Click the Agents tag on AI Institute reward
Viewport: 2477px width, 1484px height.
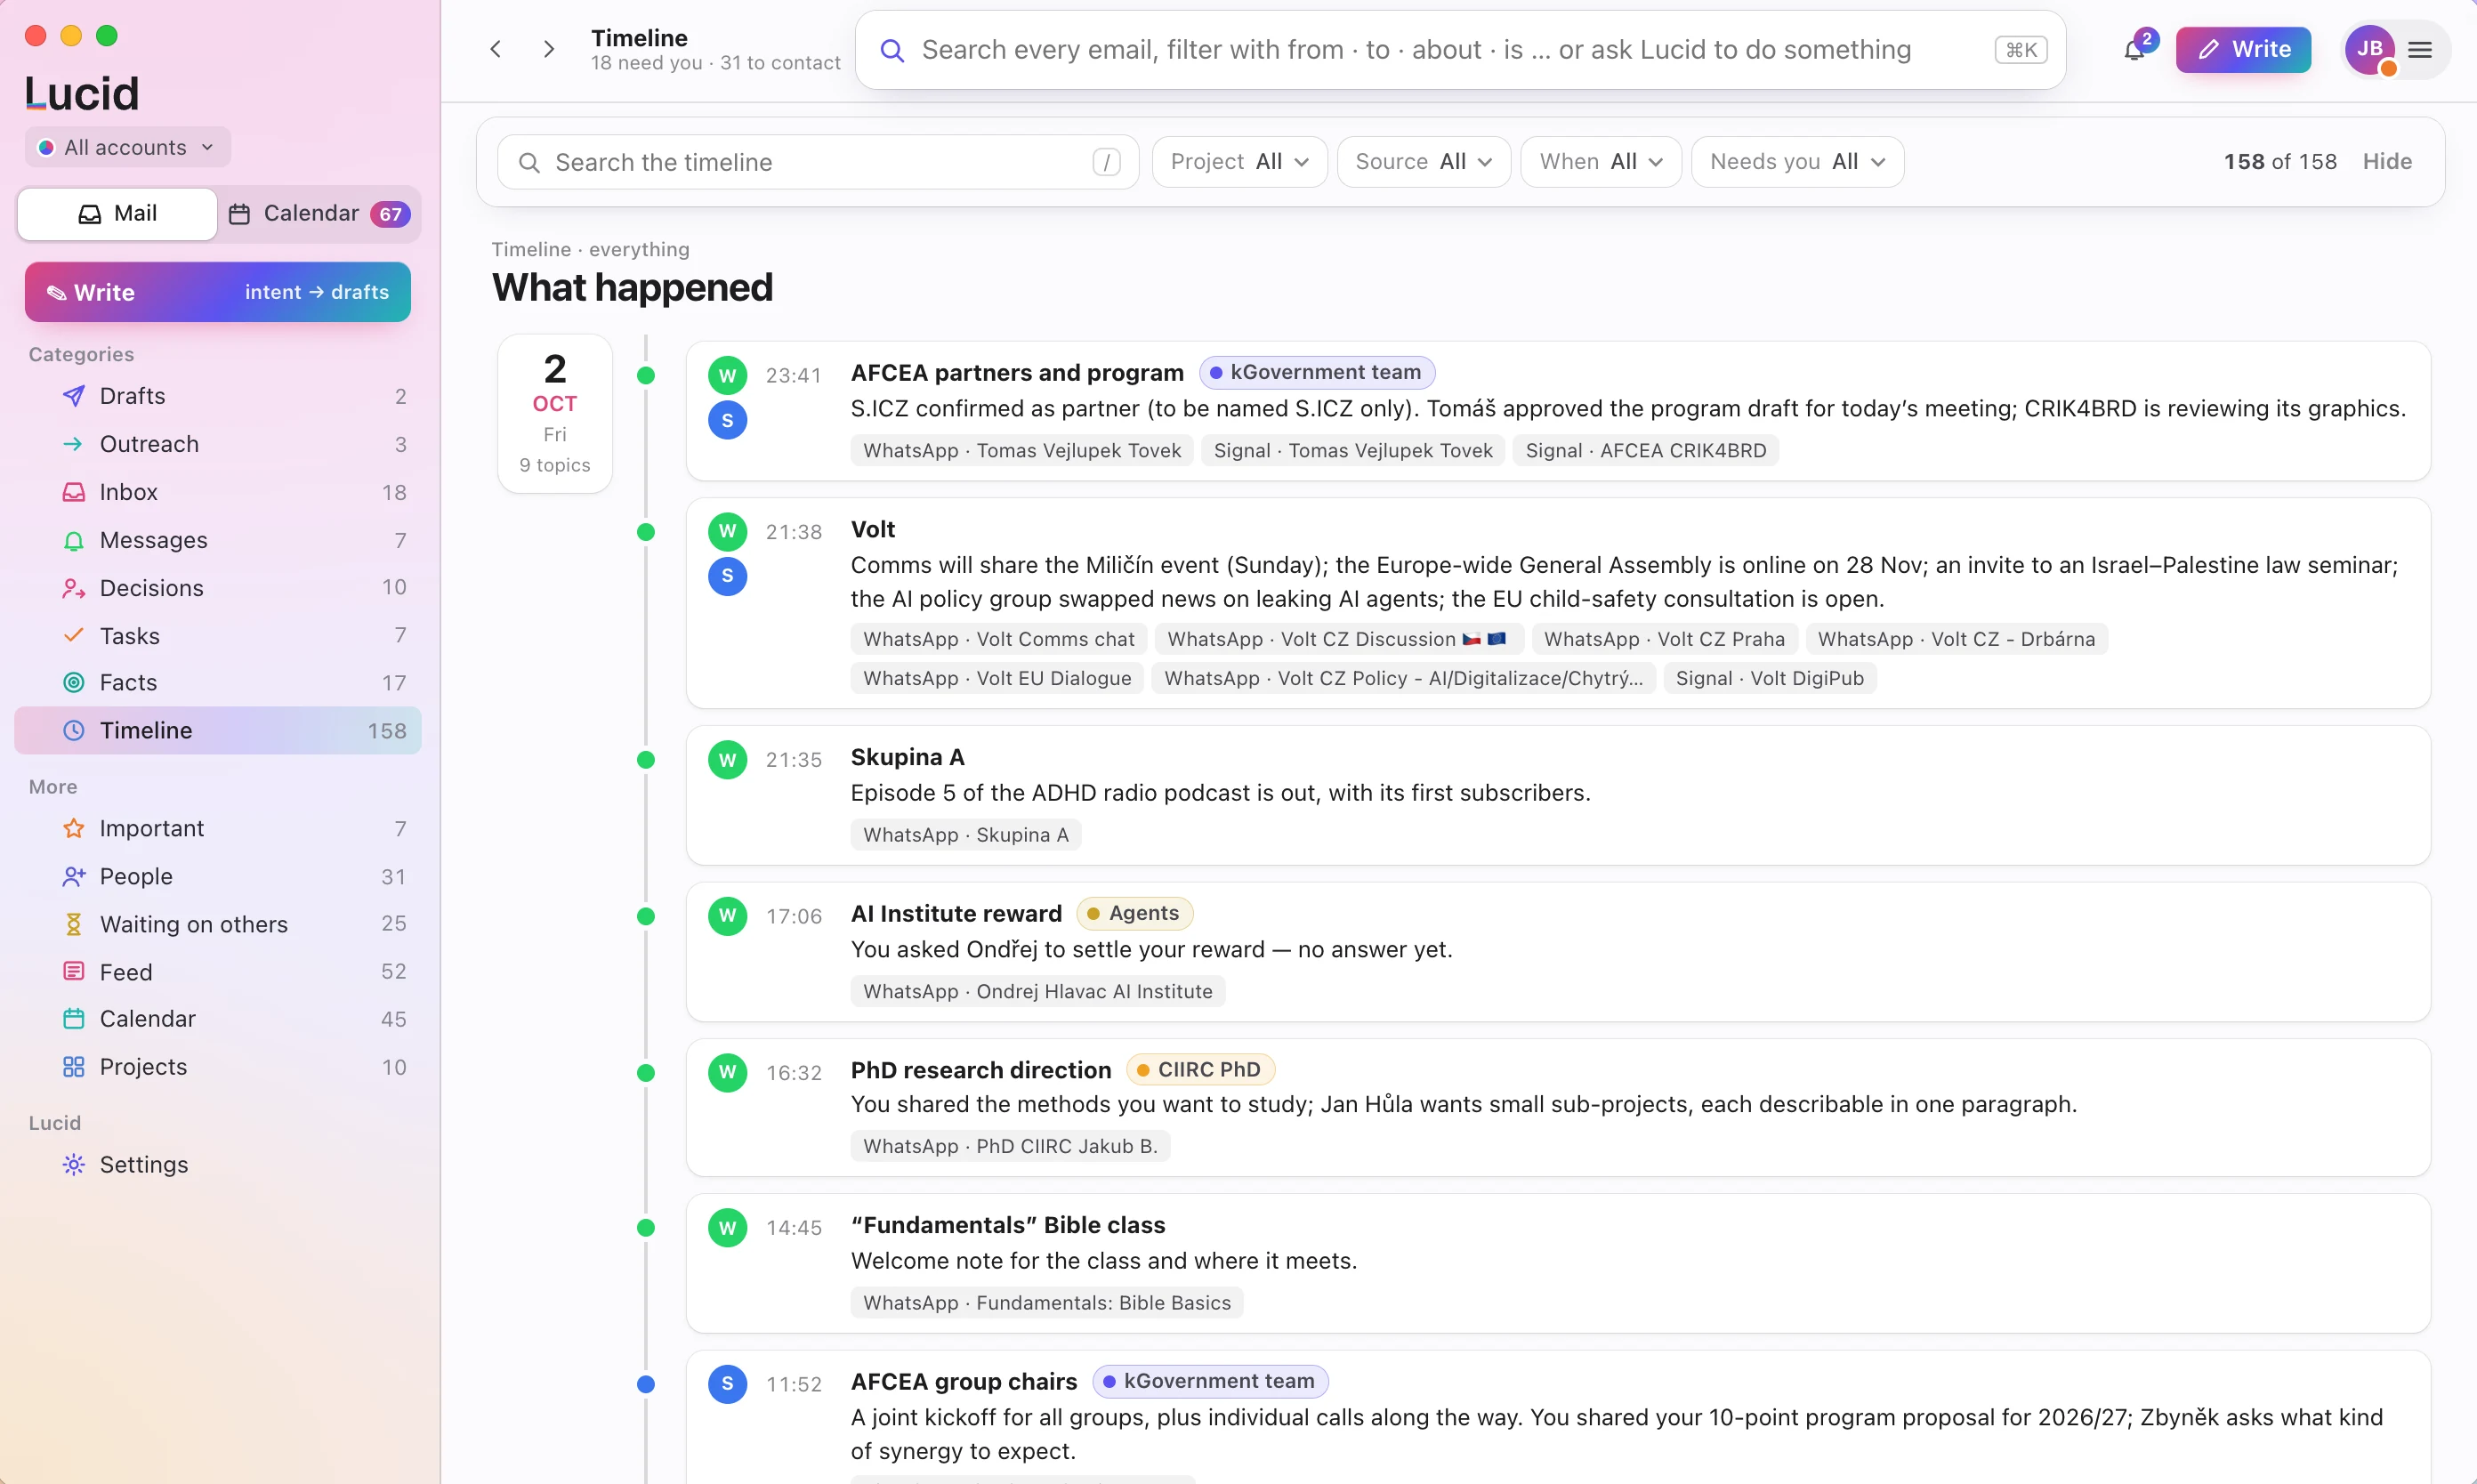pyautogui.click(x=1134, y=913)
